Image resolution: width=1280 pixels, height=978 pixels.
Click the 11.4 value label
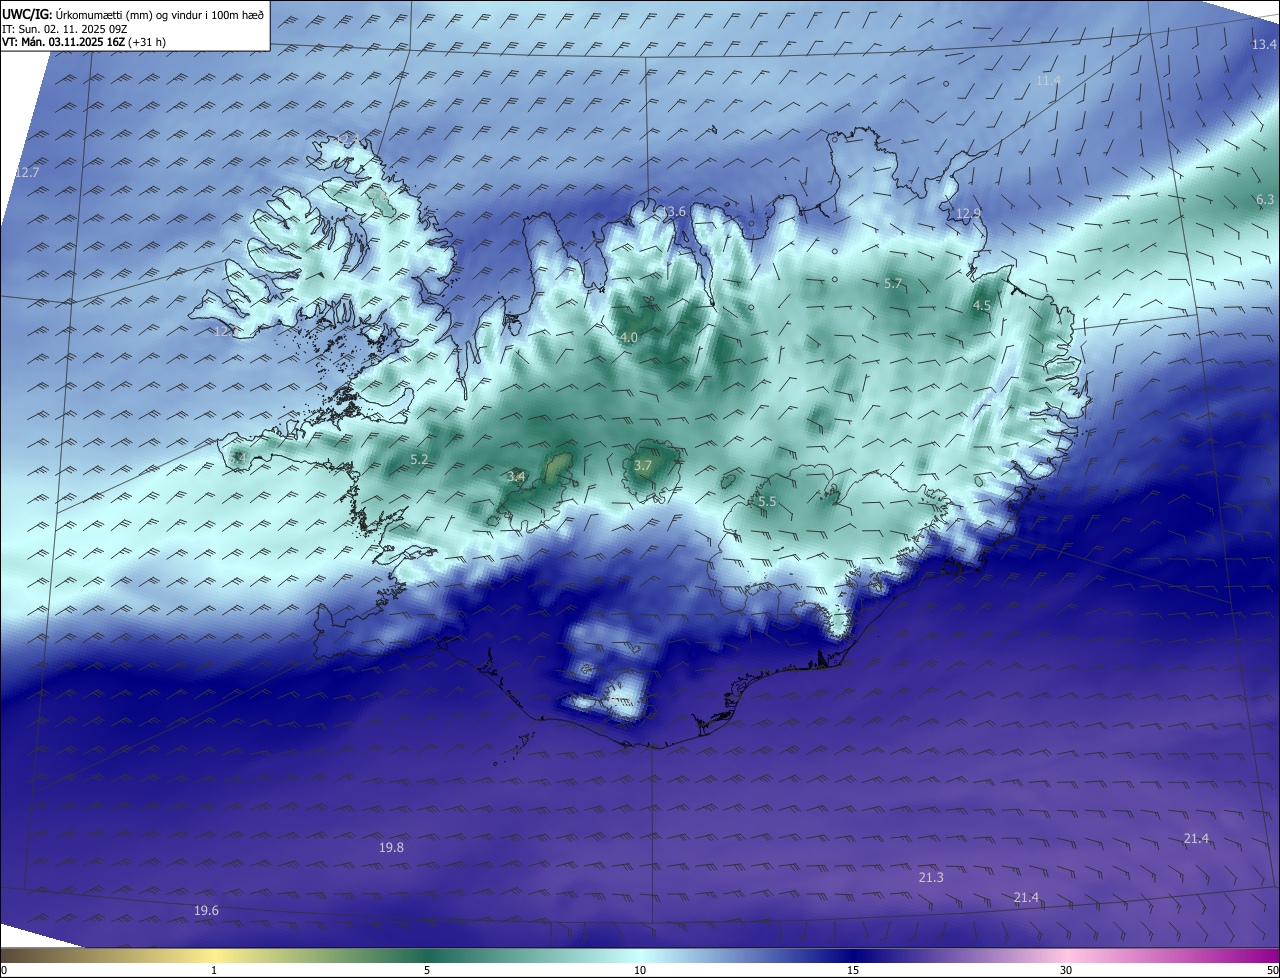1048,80
